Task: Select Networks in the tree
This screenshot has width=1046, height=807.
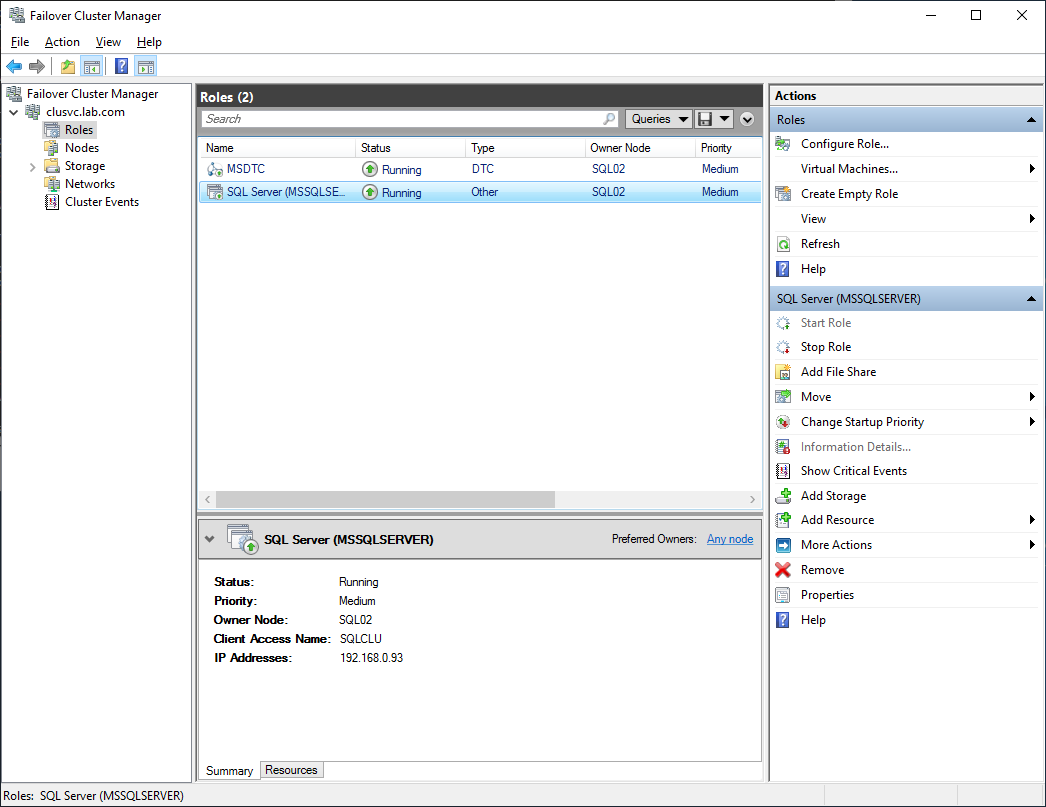Action: click(x=89, y=184)
